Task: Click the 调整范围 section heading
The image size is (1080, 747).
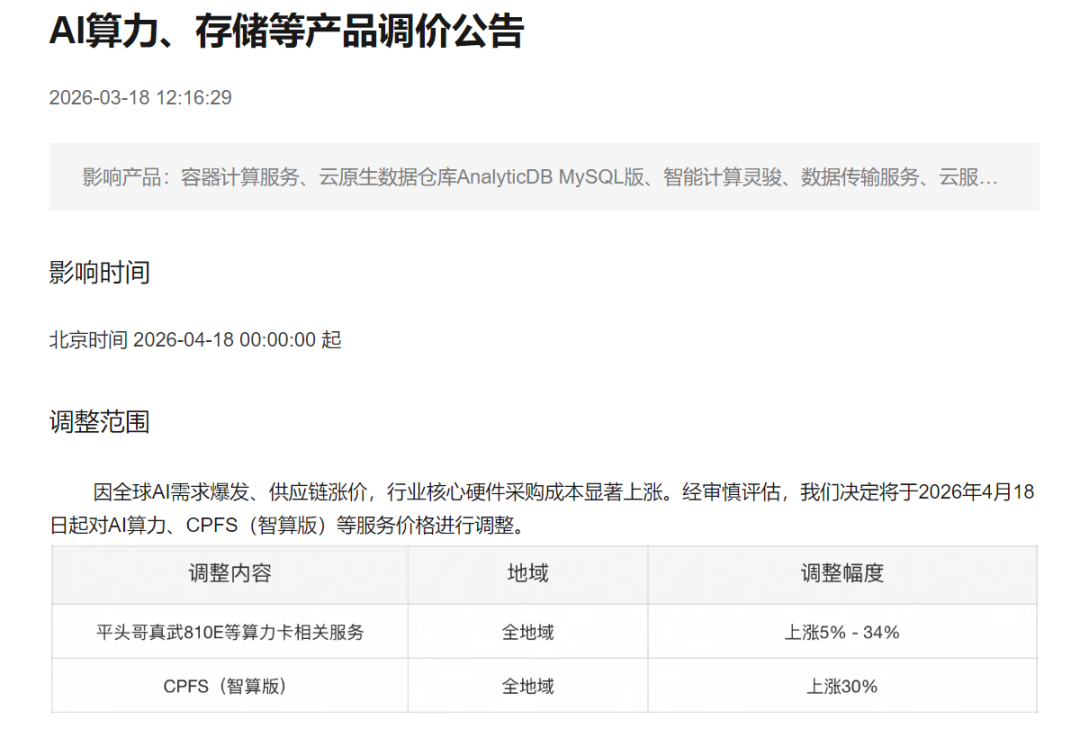Action: click(x=99, y=422)
